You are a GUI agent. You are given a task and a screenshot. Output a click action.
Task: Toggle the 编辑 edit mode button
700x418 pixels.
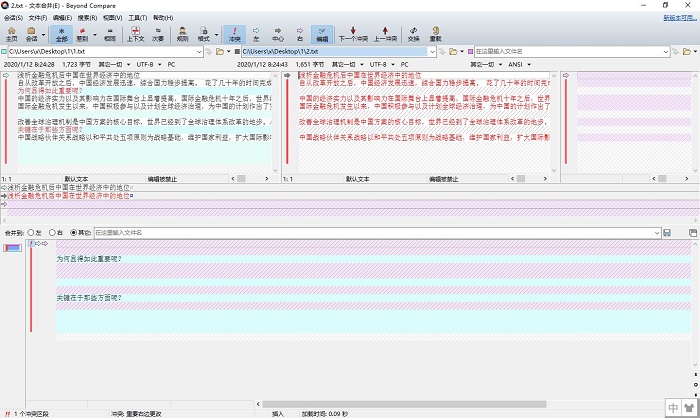coord(322,34)
